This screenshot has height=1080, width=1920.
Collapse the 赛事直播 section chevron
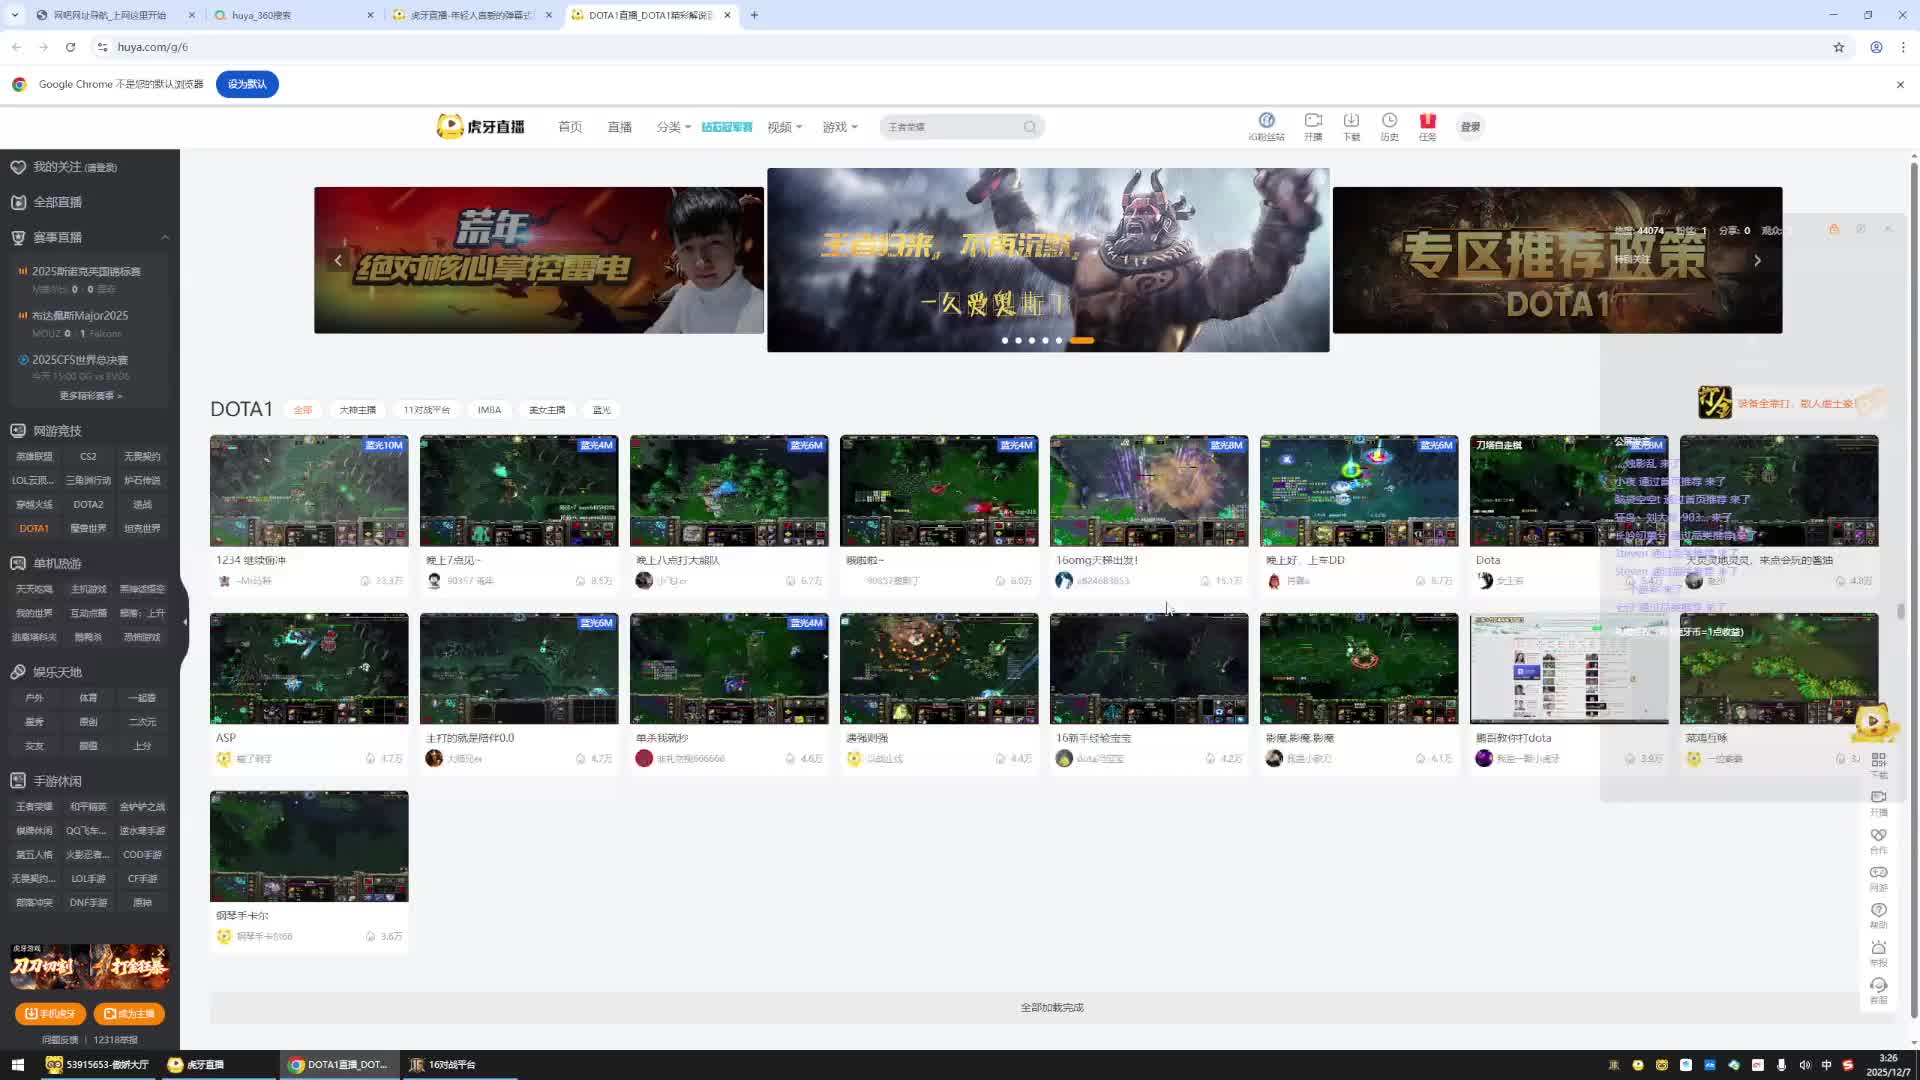click(x=165, y=238)
